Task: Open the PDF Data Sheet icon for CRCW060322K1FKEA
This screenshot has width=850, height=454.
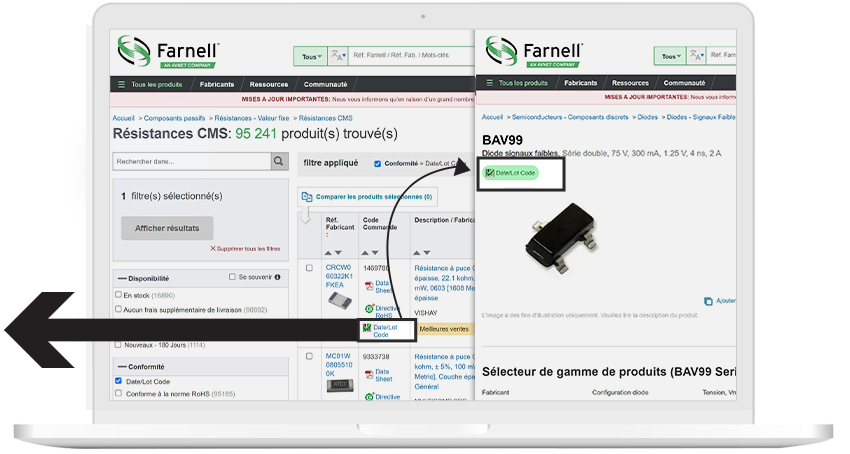Action: [370, 287]
